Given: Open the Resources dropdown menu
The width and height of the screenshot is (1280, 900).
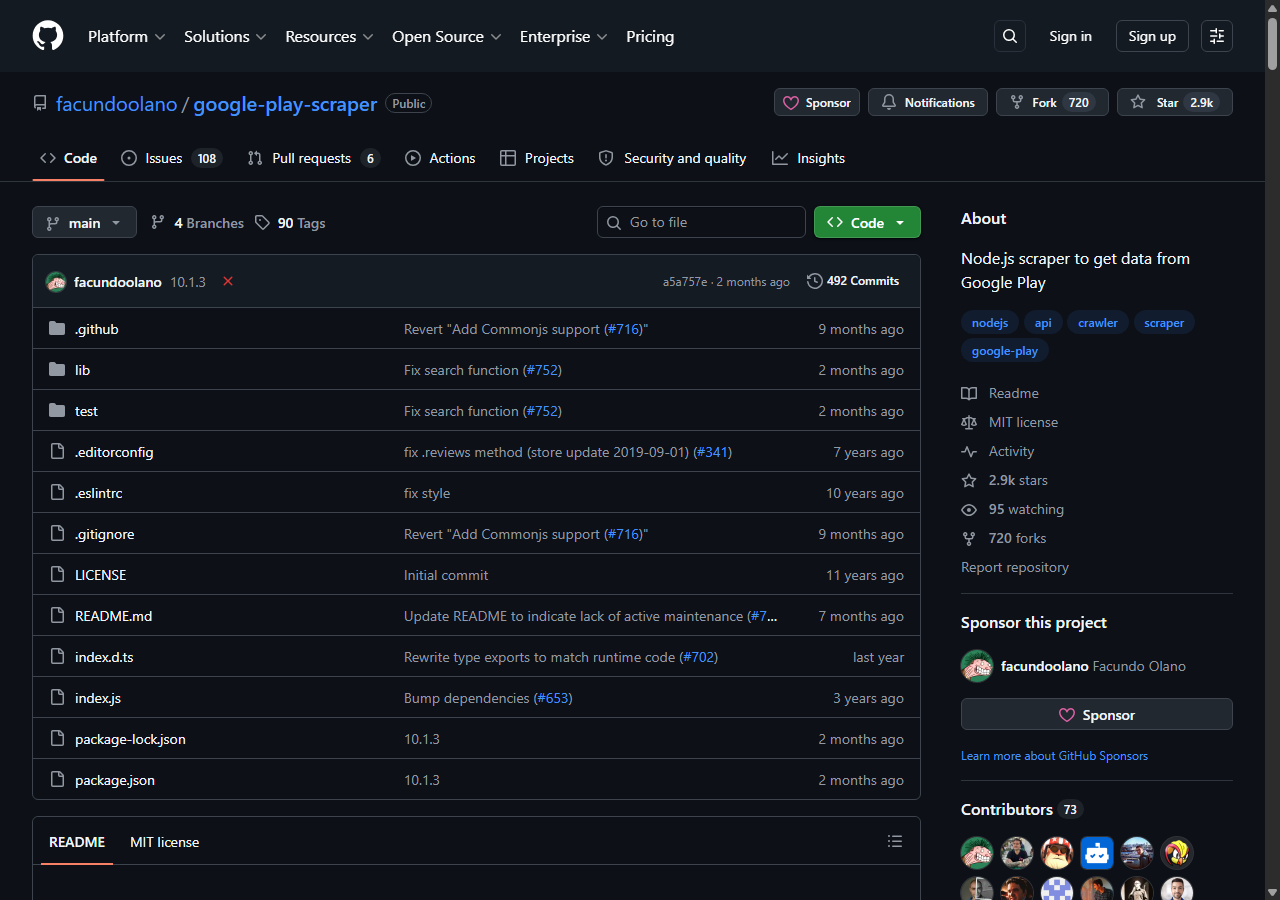Looking at the screenshot, I should (329, 36).
